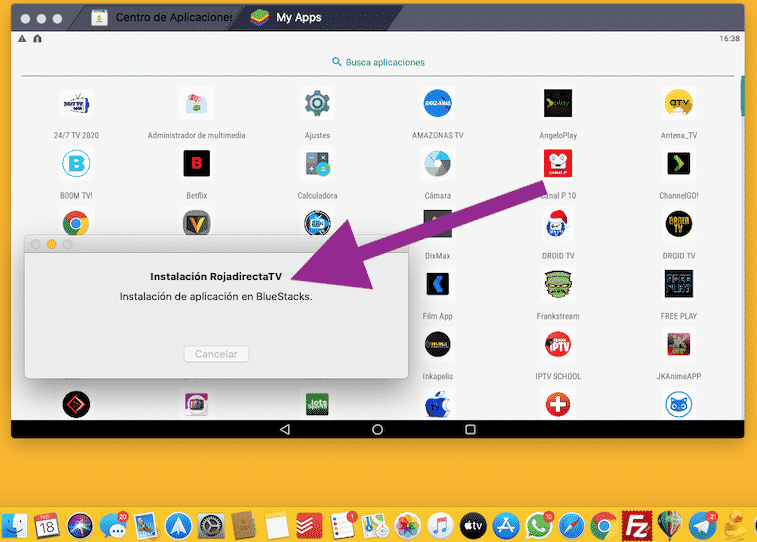Open Ajustes settings gear app
This screenshot has width=757, height=542.
pyautogui.click(x=317, y=104)
